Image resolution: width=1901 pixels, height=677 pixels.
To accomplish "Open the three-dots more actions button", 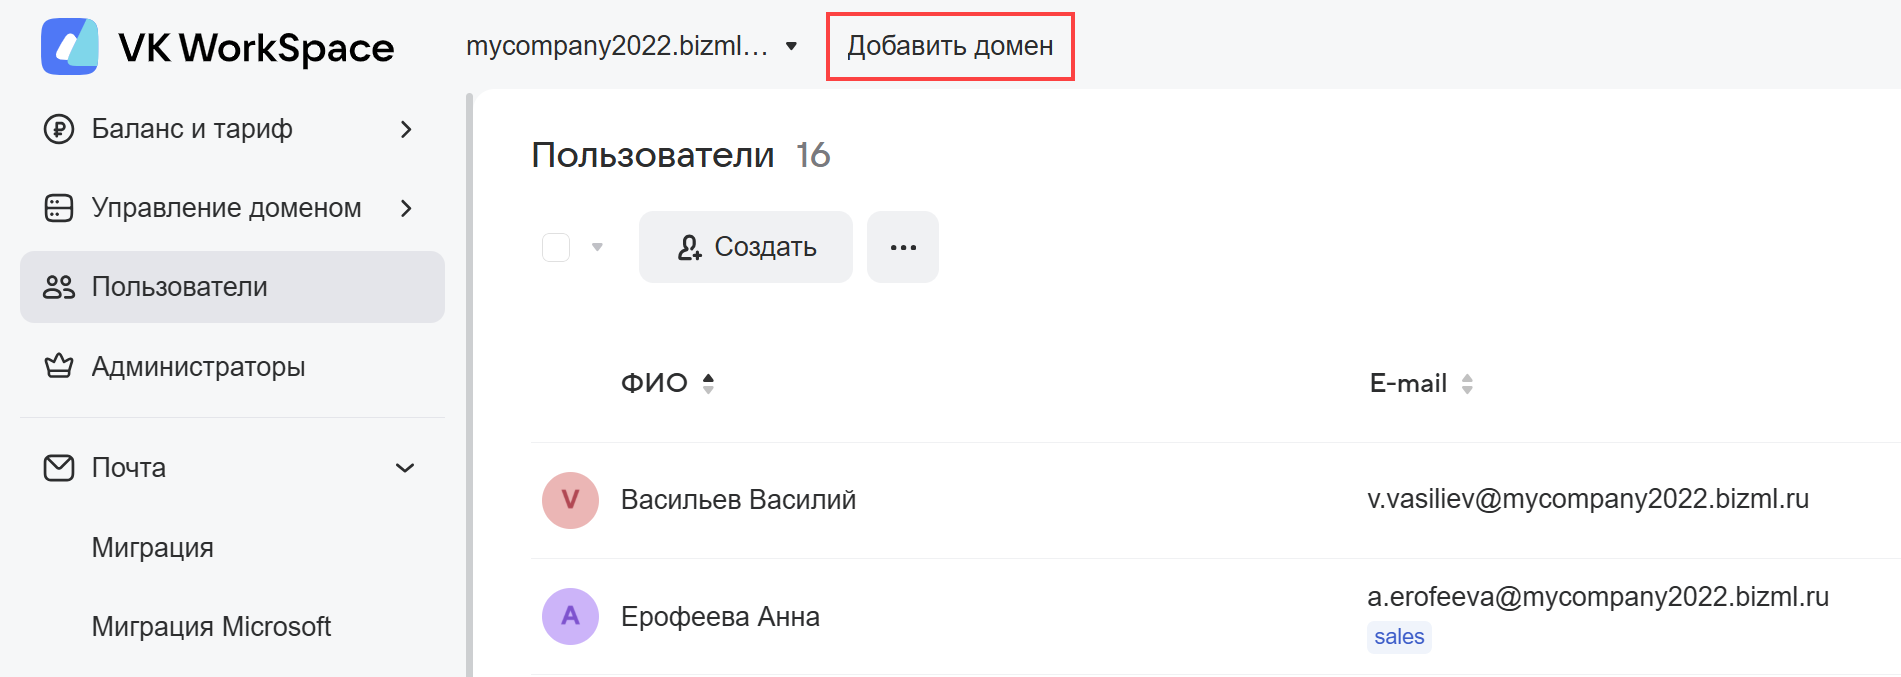I will pyautogui.click(x=902, y=247).
